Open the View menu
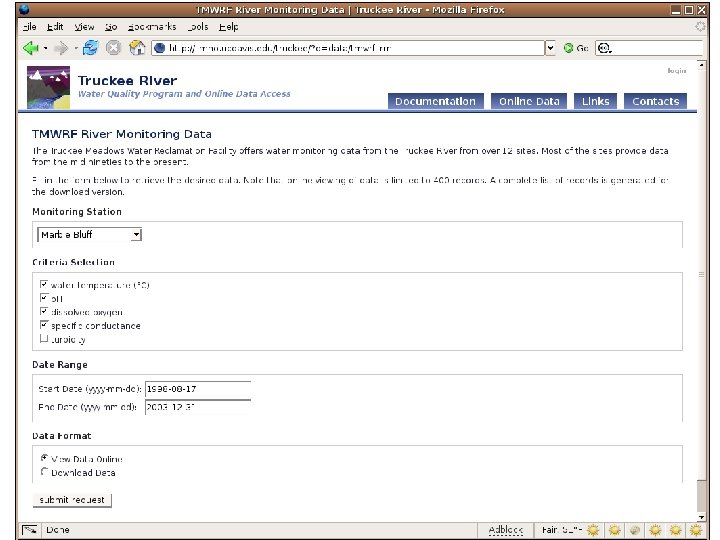The image size is (720, 540). point(84,27)
